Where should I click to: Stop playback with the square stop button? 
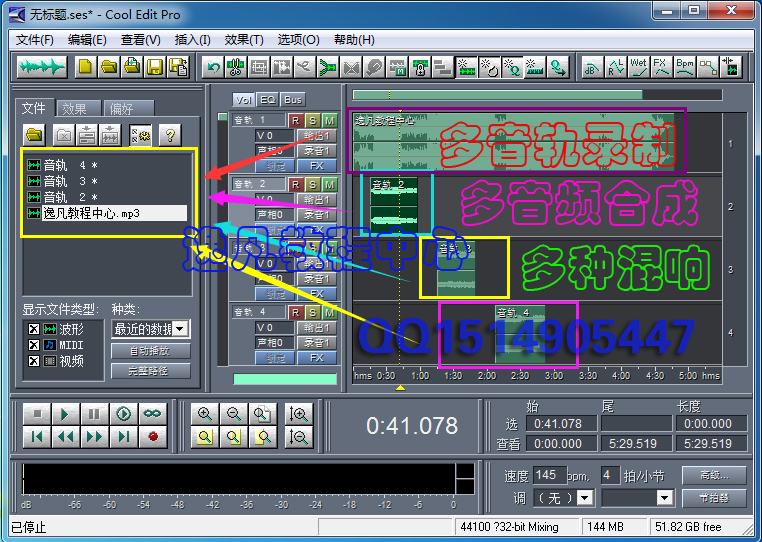pyautogui.click(x=37, y=414)
